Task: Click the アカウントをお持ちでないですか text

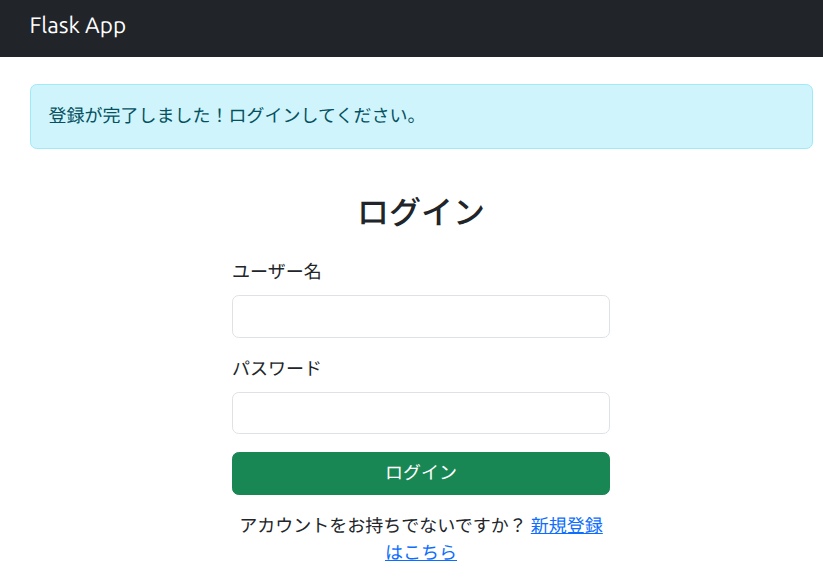Action: coord(382,526)
